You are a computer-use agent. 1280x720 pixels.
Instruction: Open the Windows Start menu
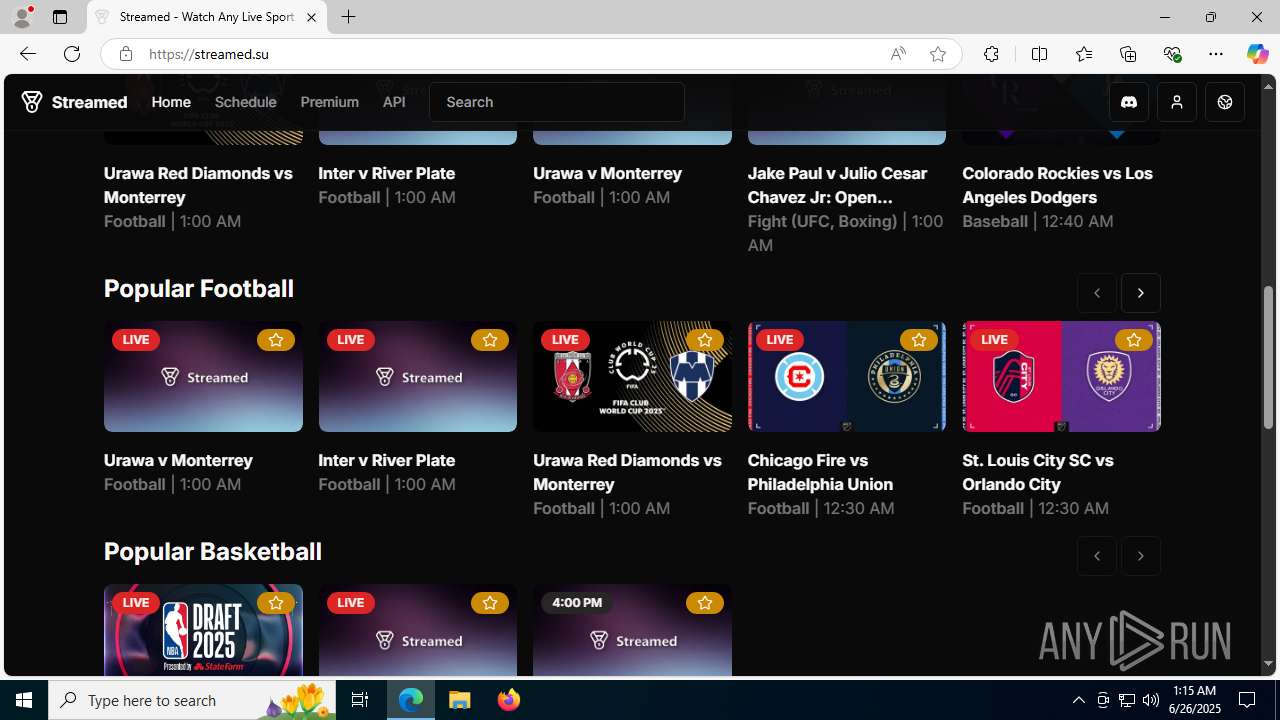coord(24,700)
